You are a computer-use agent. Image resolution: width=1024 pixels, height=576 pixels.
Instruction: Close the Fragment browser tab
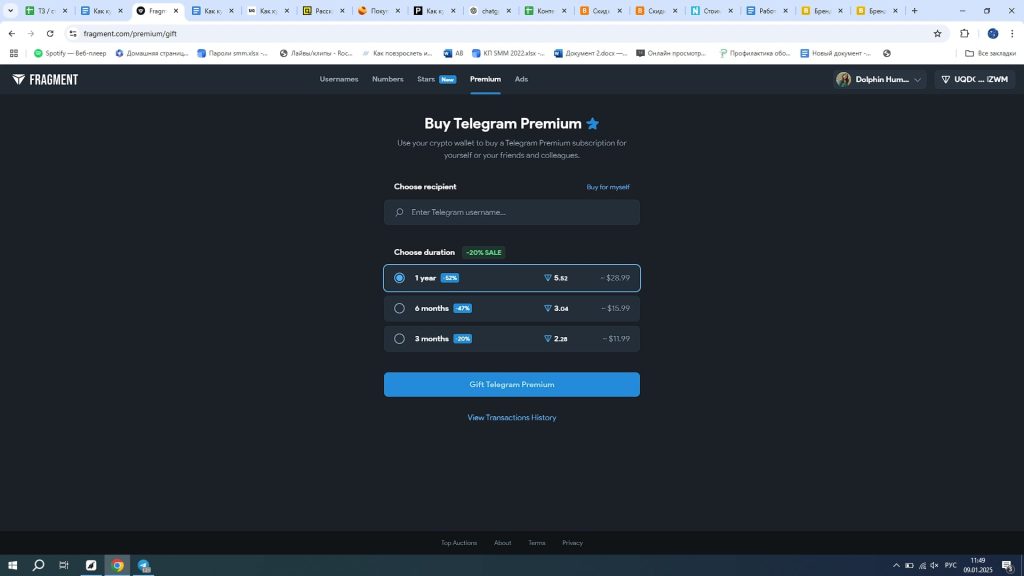click(176, 10)
